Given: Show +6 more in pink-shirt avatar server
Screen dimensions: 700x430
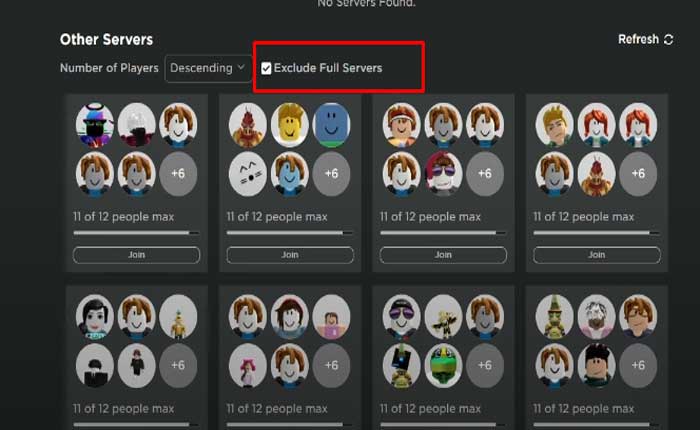Looking at the screenshot, I should pos(331,365).
